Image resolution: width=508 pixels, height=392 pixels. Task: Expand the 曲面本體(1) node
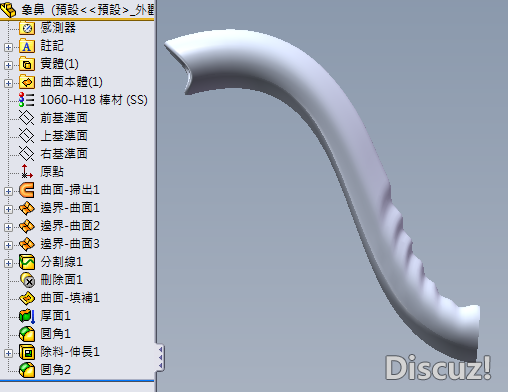(9, 83)
